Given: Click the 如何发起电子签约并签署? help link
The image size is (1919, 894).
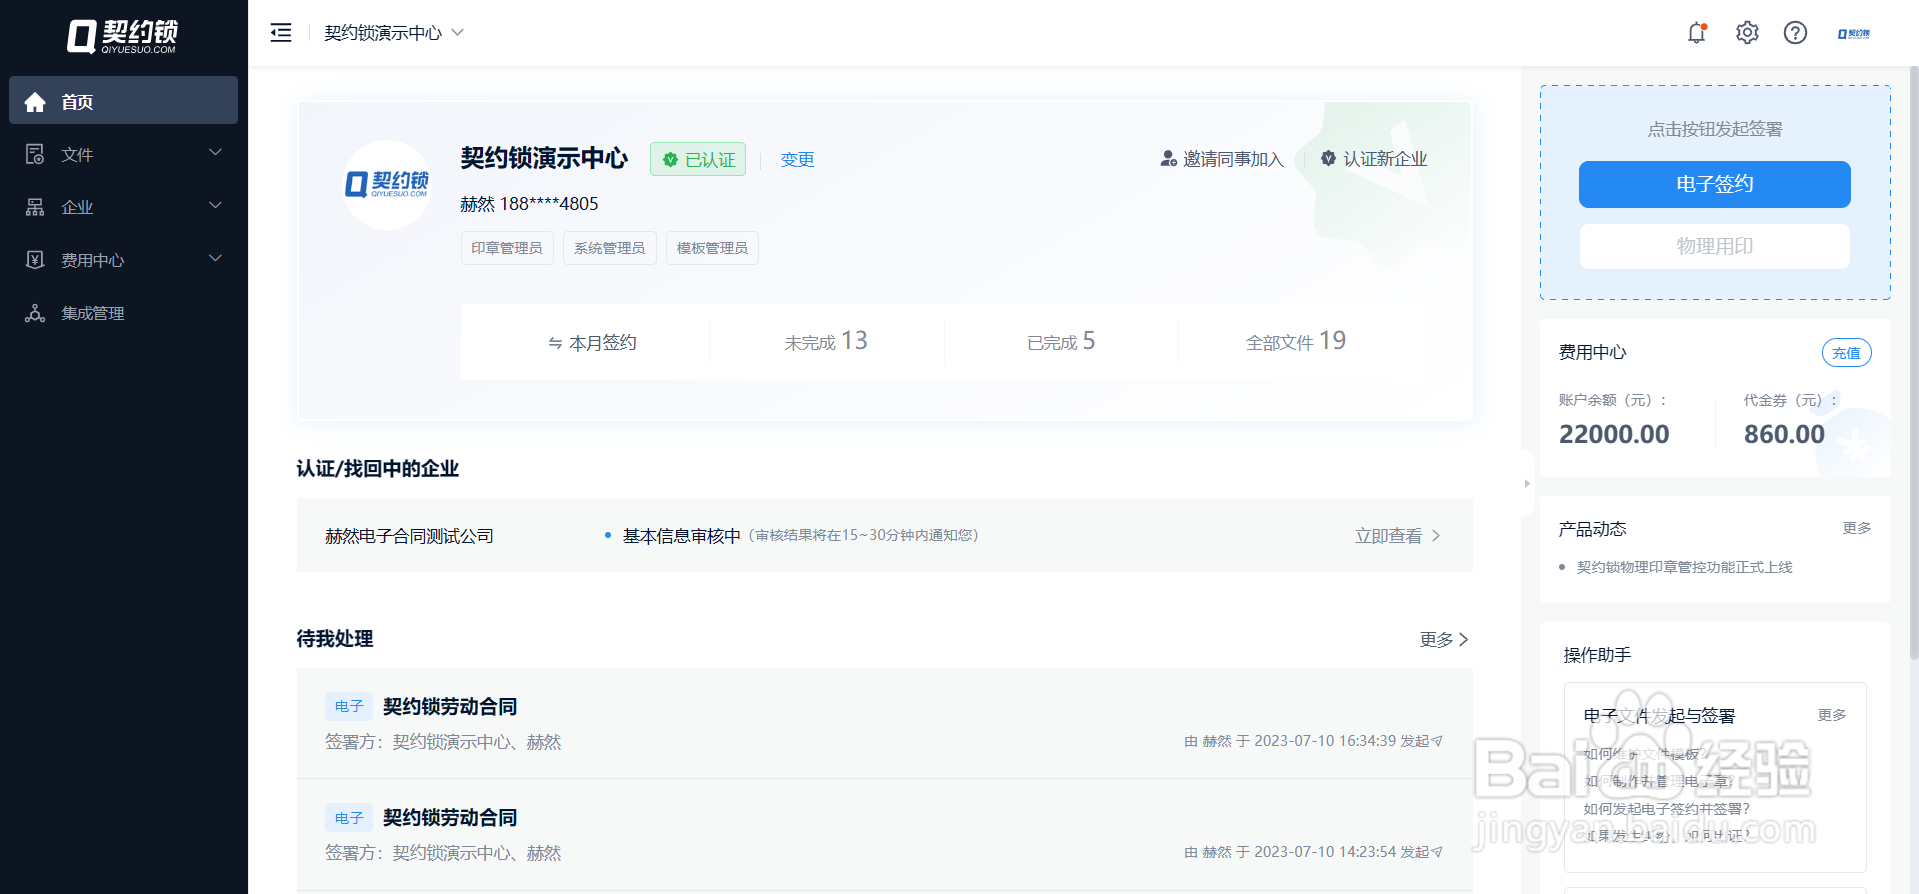Looking at the screenshot, I should click(x=1666, y=809).
